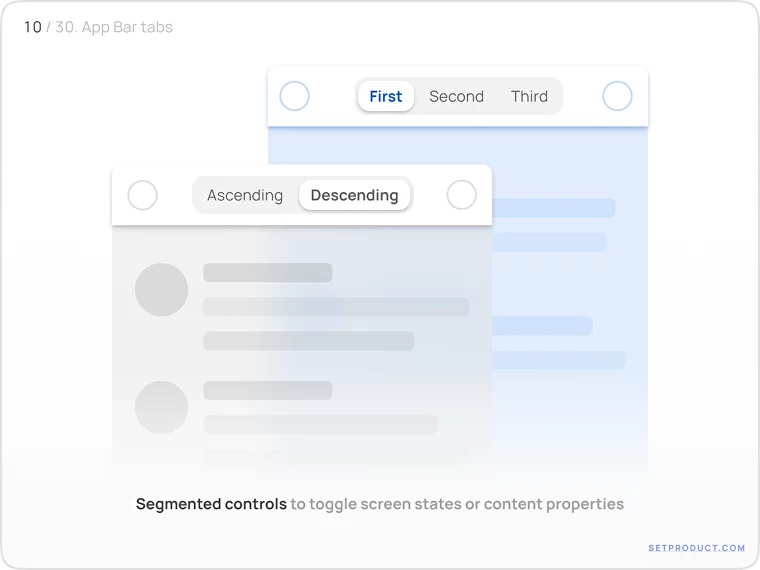Image resolution: width=760 pixels, height=570 pixels.
Task: Click the left circle icon in blue app bar
Action: click(294, 96)
